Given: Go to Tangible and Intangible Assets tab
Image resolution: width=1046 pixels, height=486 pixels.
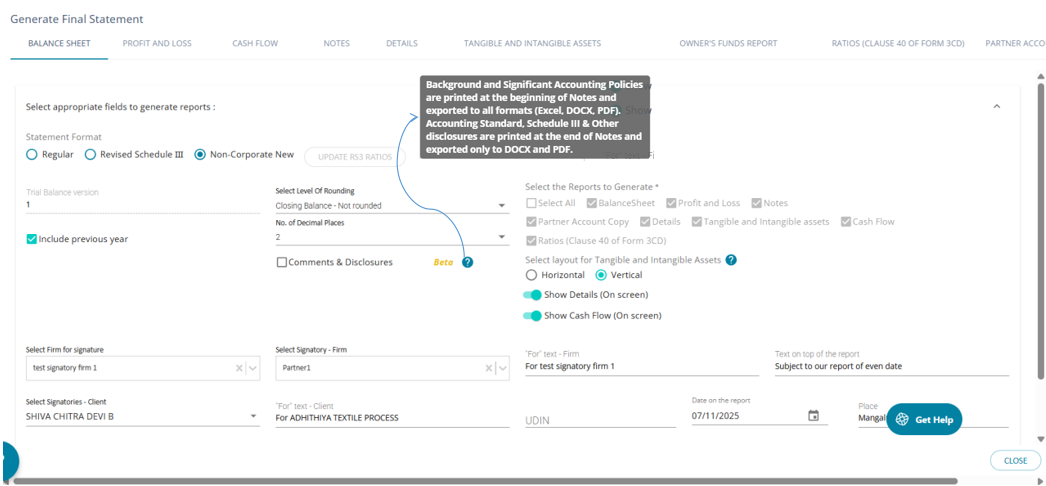Looking at the screenshot, I should pos(532,43).
